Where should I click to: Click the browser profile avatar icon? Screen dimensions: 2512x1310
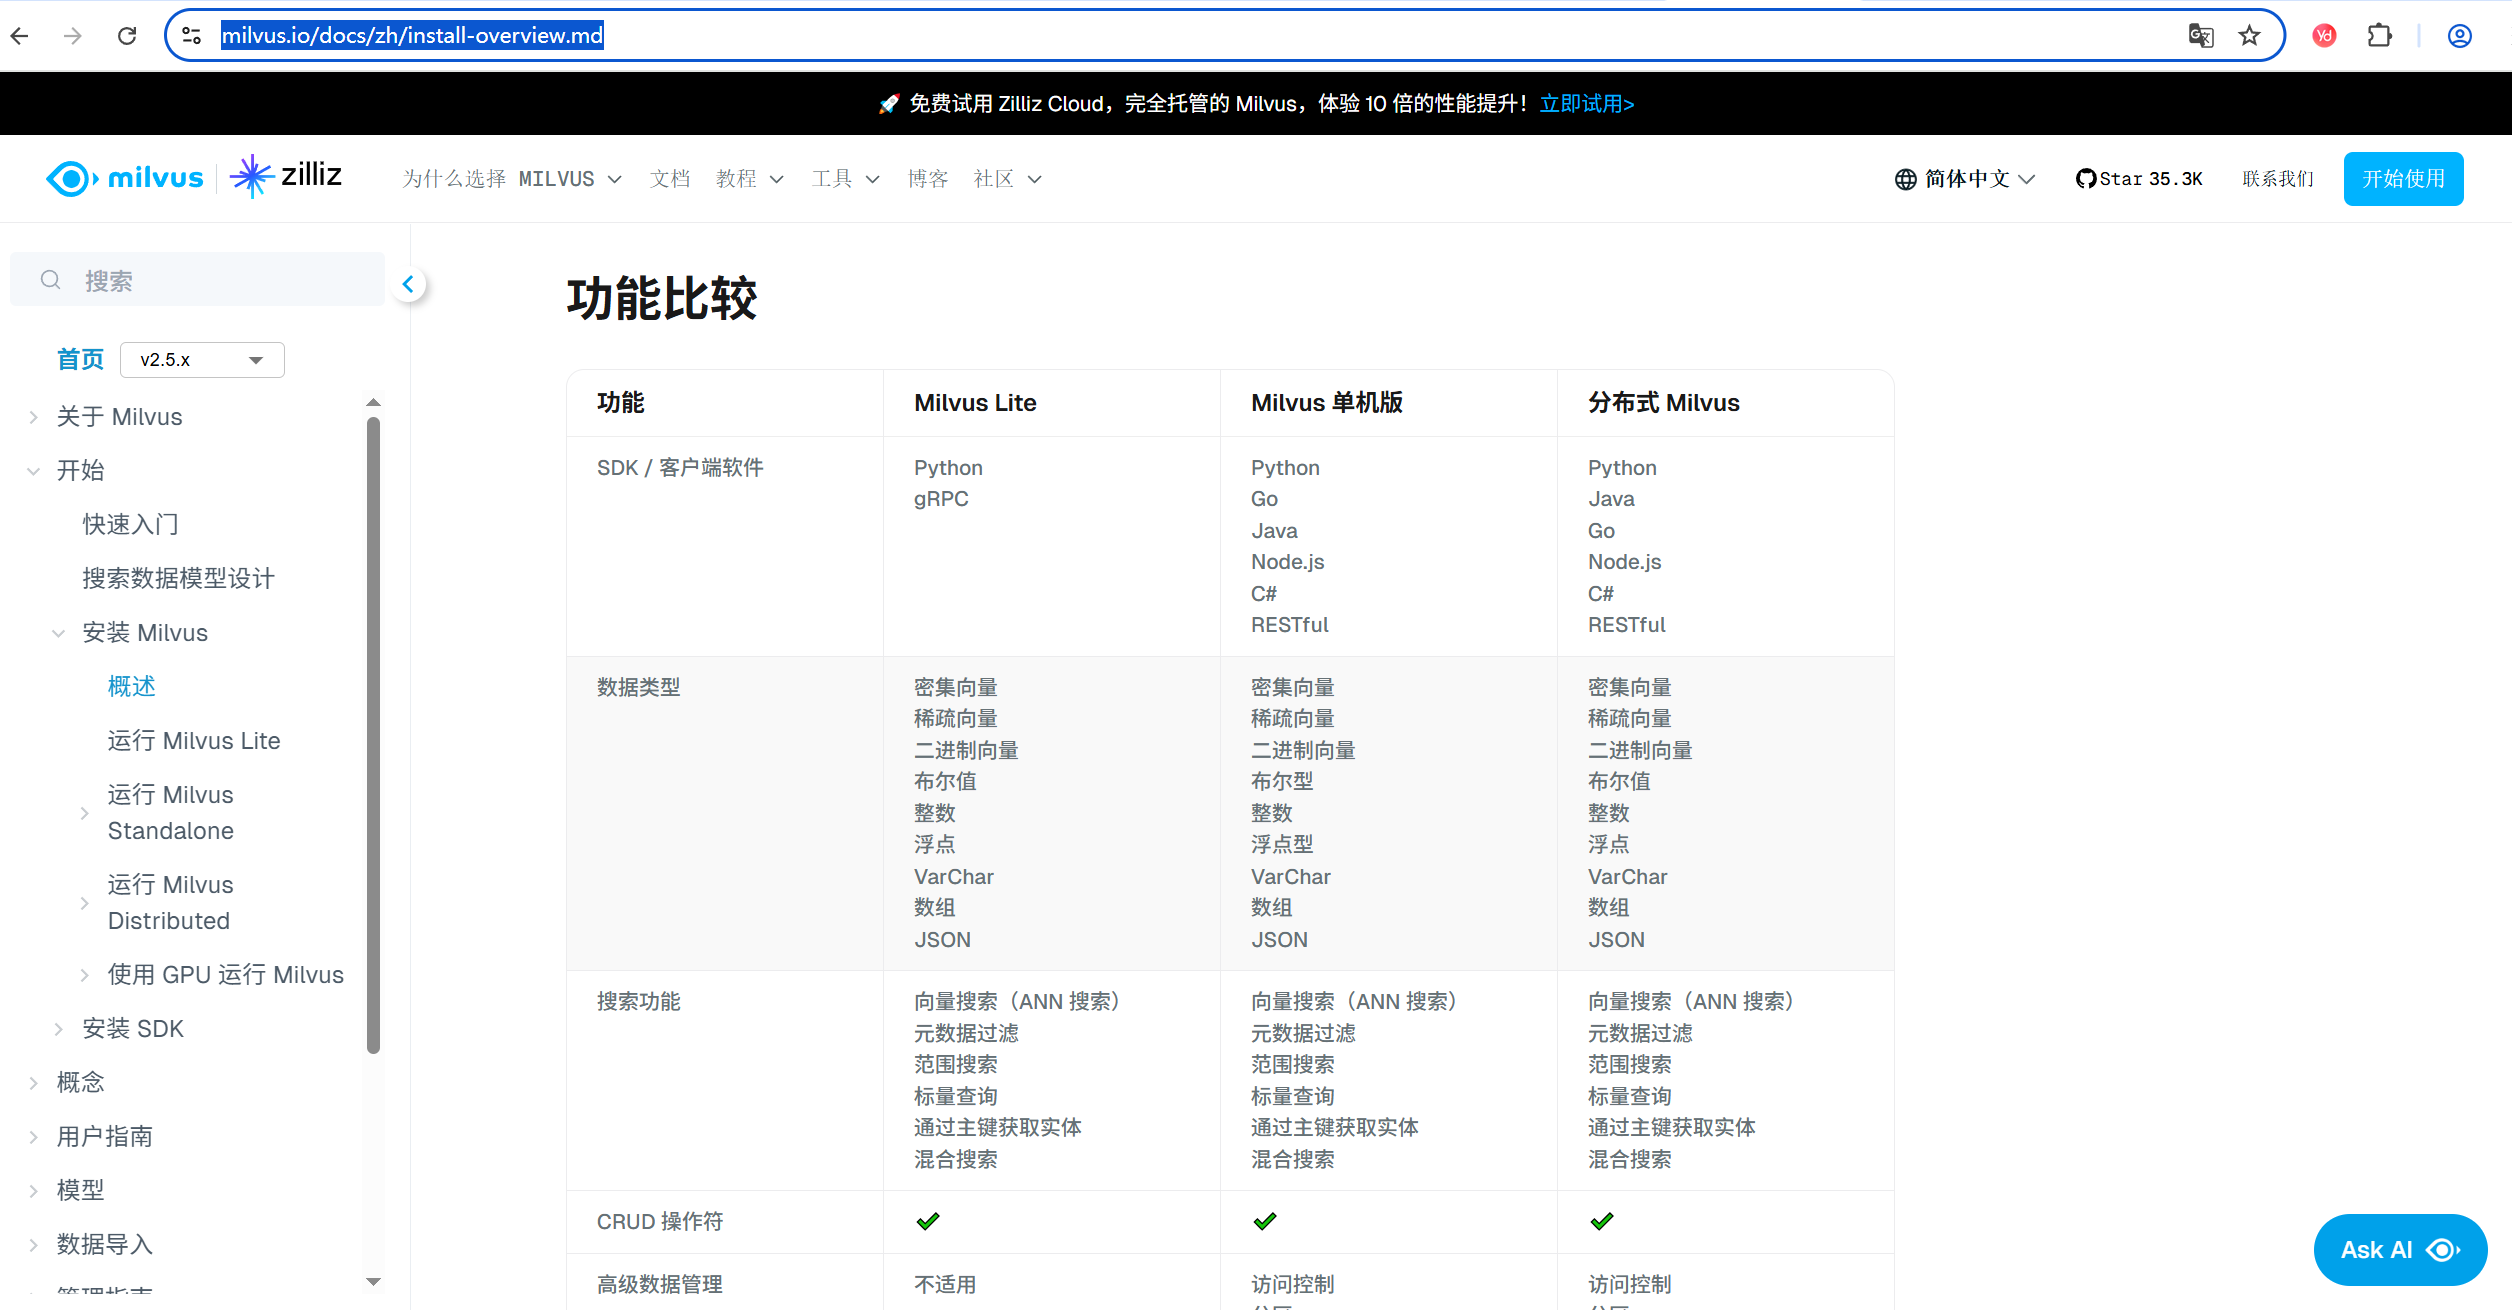point(2459,35)
